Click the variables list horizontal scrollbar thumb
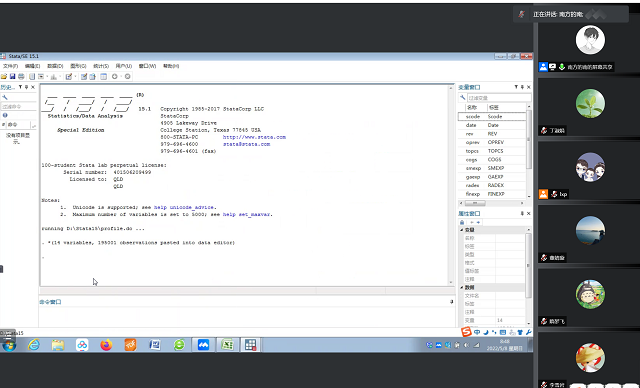This screenshot has width=640, height=388. point(475,203)
